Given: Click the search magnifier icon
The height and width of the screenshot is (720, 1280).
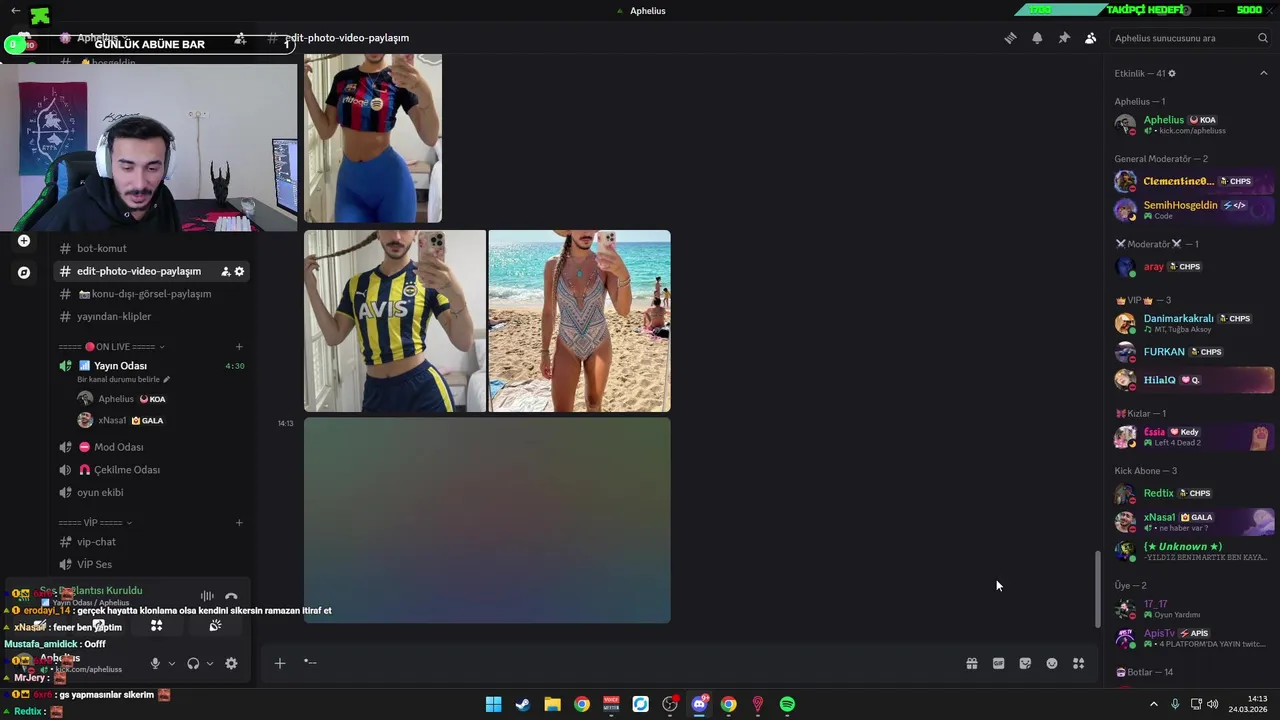Looking at the screenshot, I should pyautogui.click(x=1263, y=38).
